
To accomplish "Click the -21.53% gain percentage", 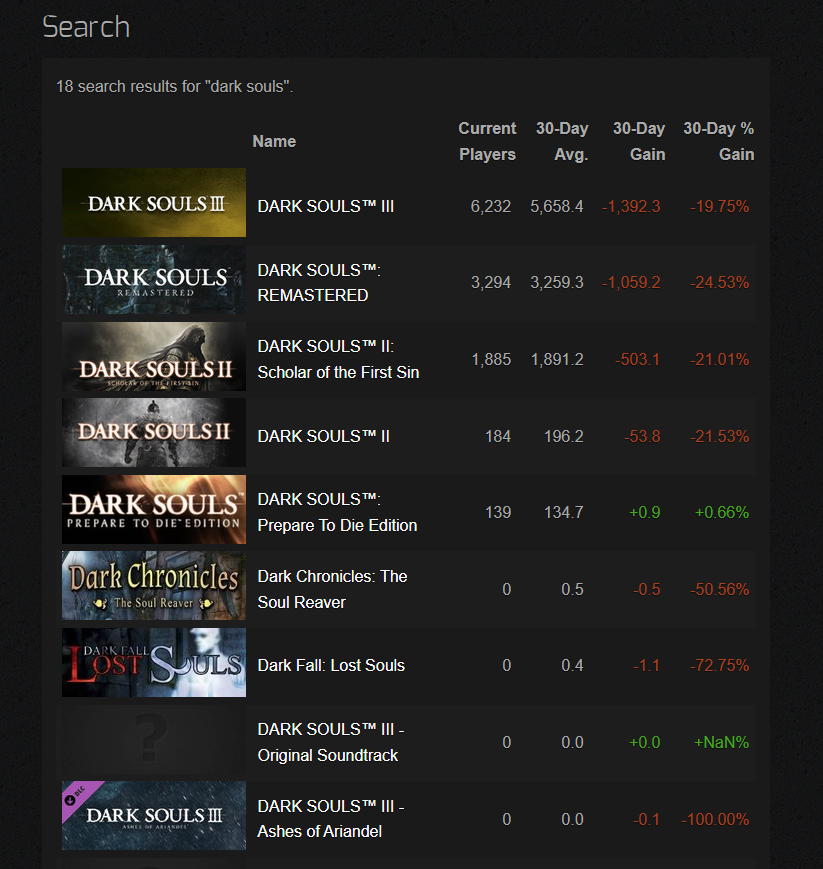I will coord(719,436).
